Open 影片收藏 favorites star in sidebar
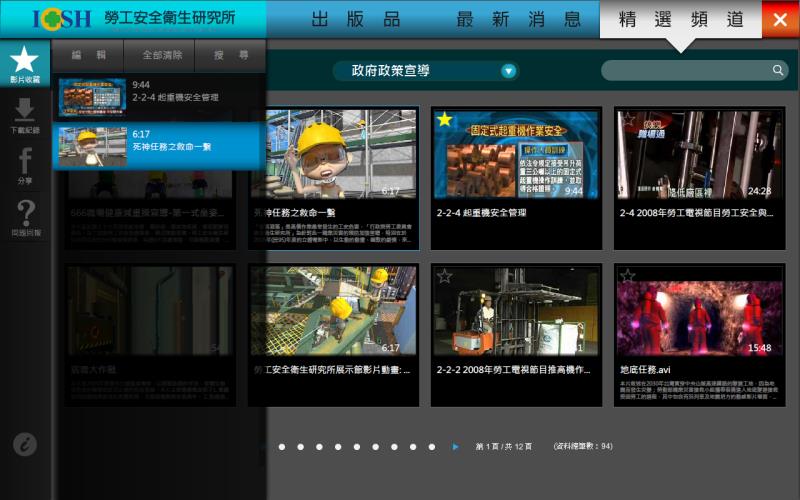800x500 pixels. tap(25, 64)
